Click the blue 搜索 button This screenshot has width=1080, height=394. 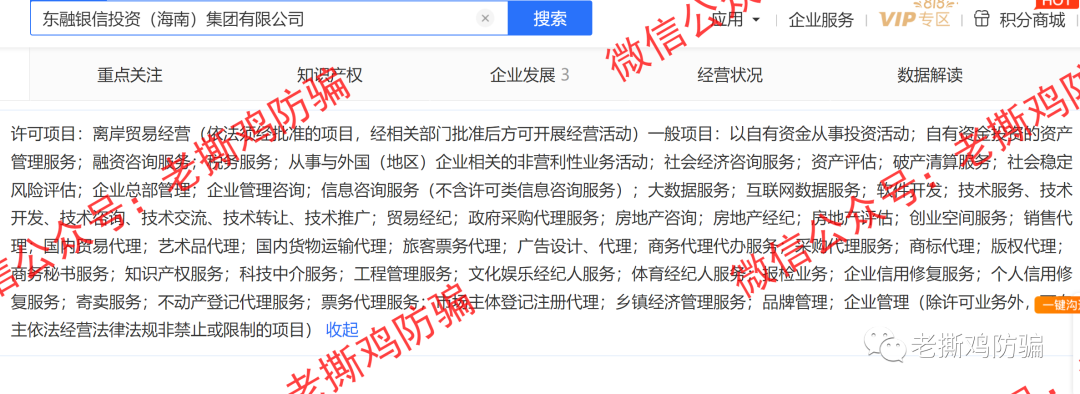550,18
